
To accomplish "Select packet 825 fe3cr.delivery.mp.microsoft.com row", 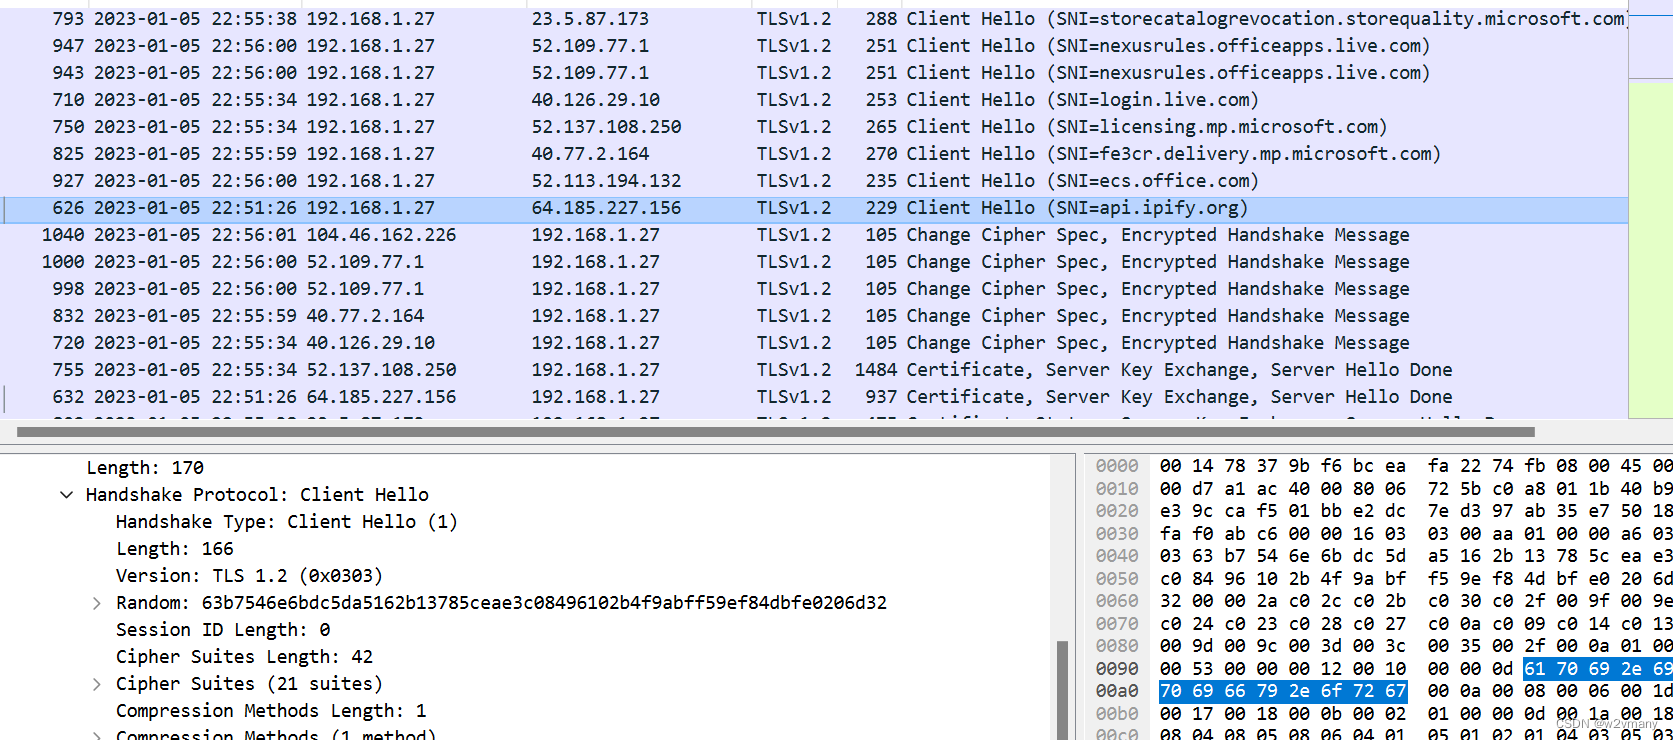I will pyautogui.click(x=814, y=154).
